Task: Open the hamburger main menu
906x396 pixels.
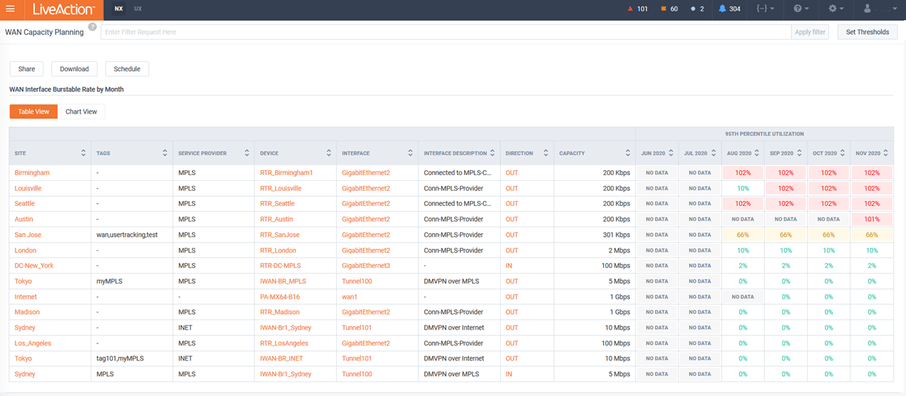Action: 10,9
